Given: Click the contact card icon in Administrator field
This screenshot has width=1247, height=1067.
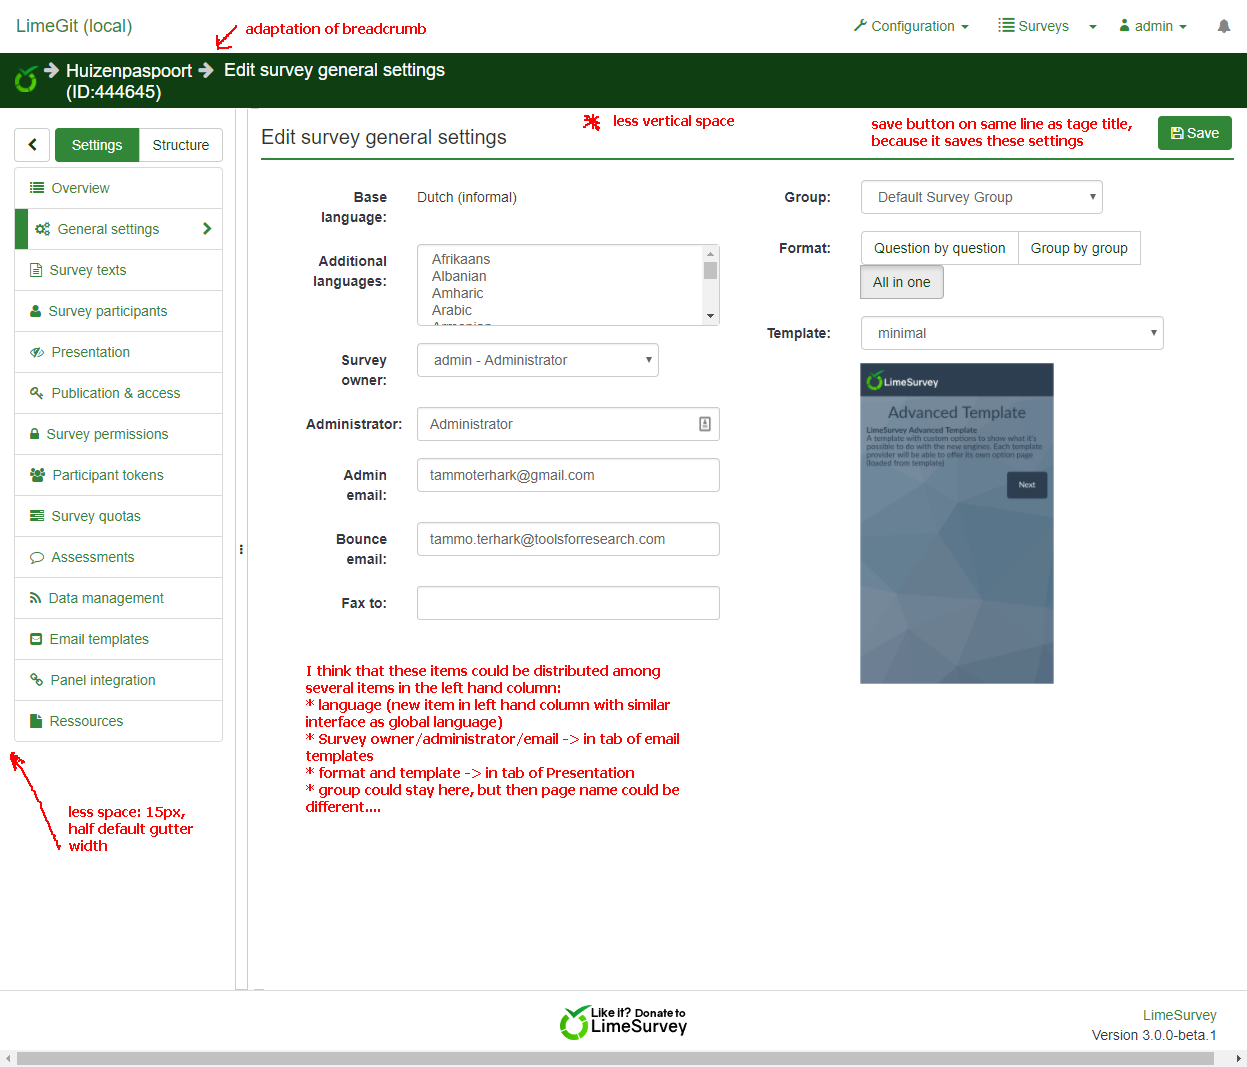Looking at the screenshot, I should pos(704,424).
